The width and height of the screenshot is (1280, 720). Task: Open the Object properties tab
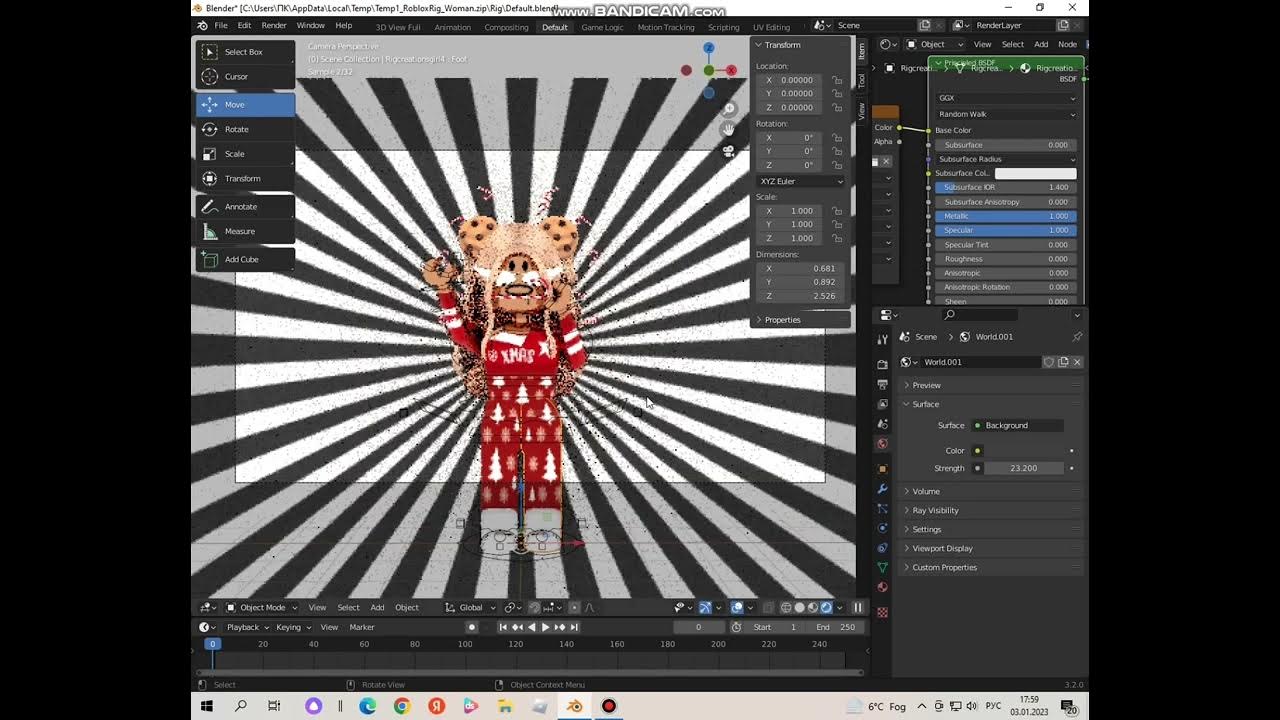point(882,468)
